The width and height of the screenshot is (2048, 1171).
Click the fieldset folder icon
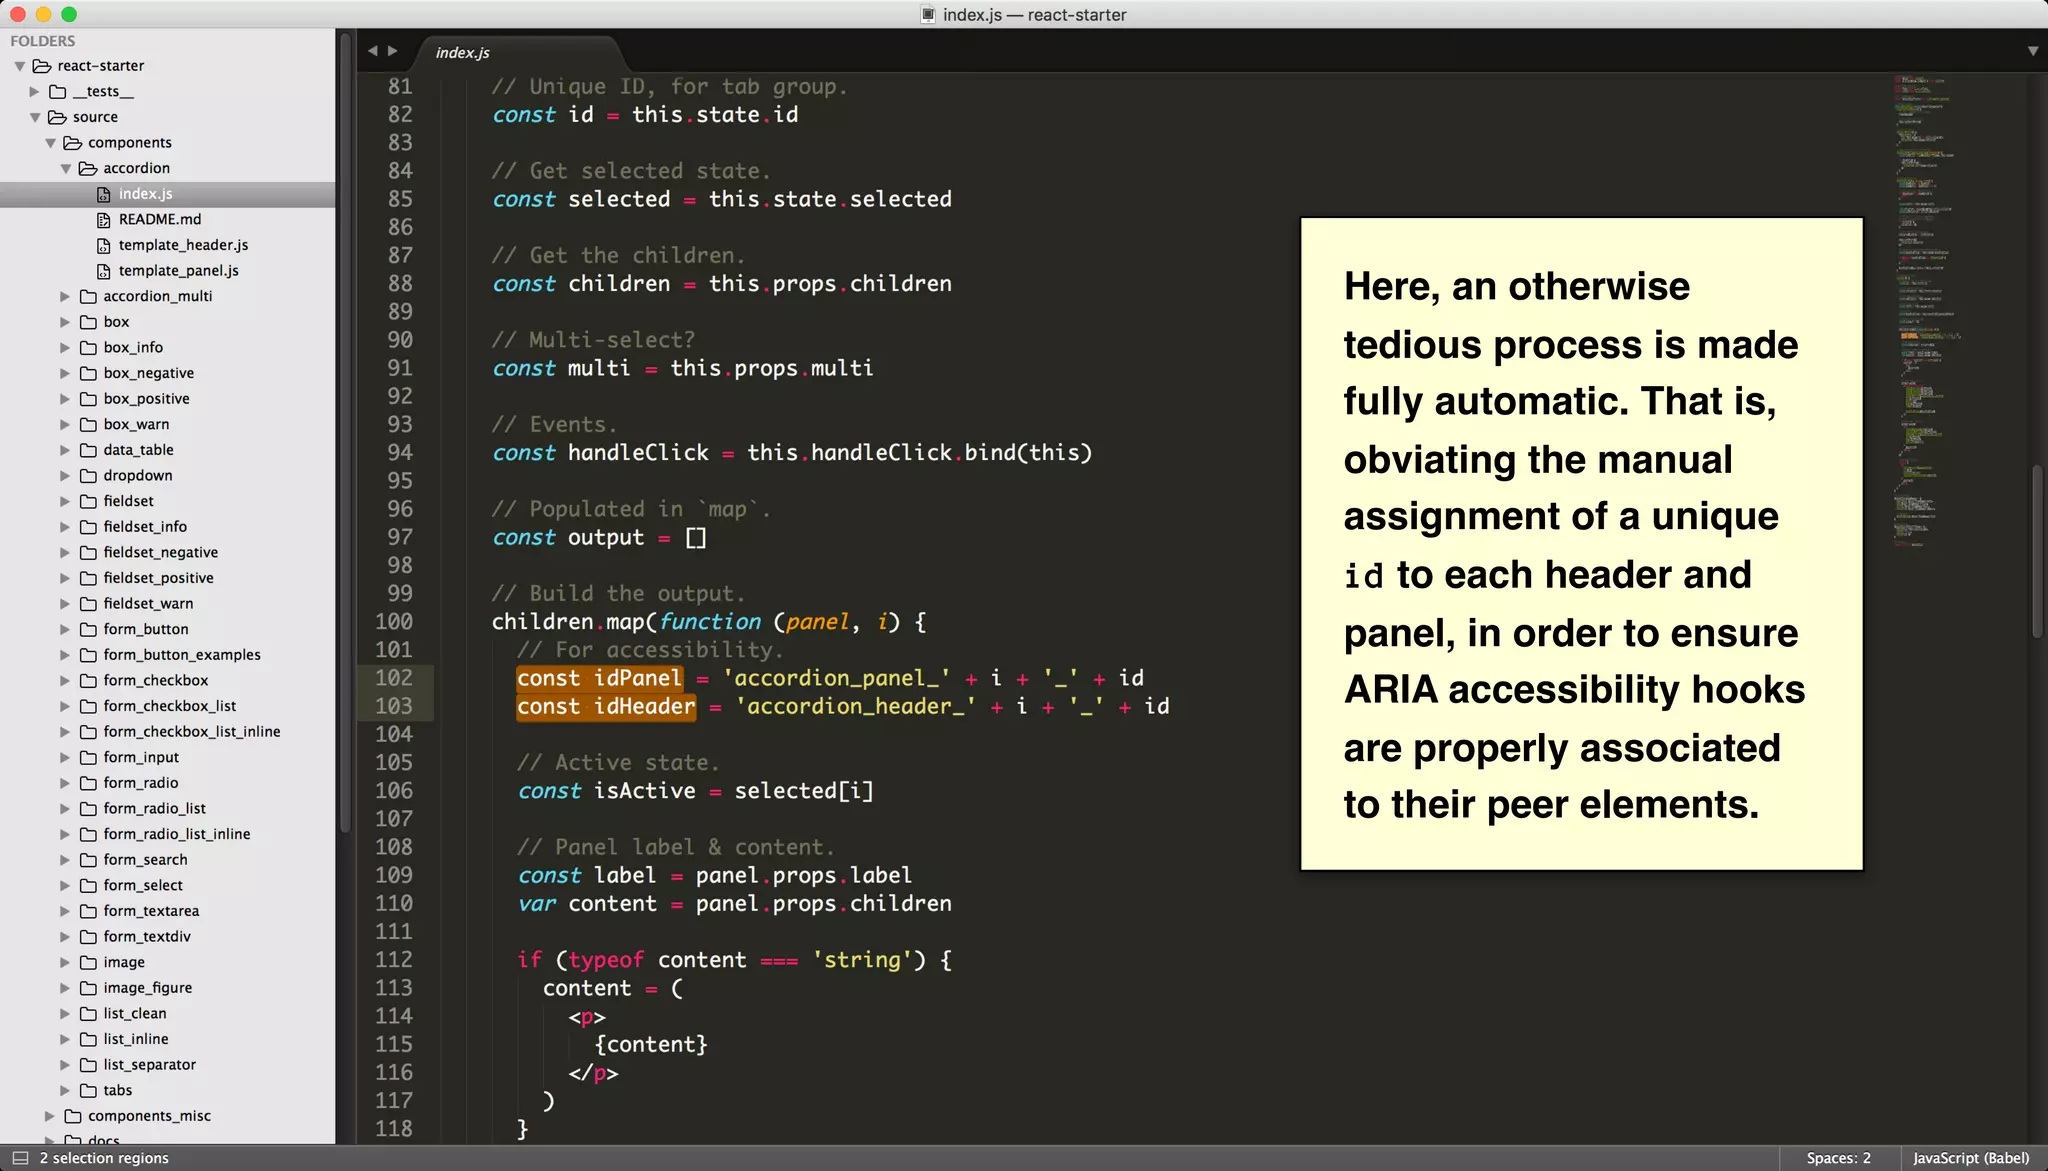[x=88, y=501]
